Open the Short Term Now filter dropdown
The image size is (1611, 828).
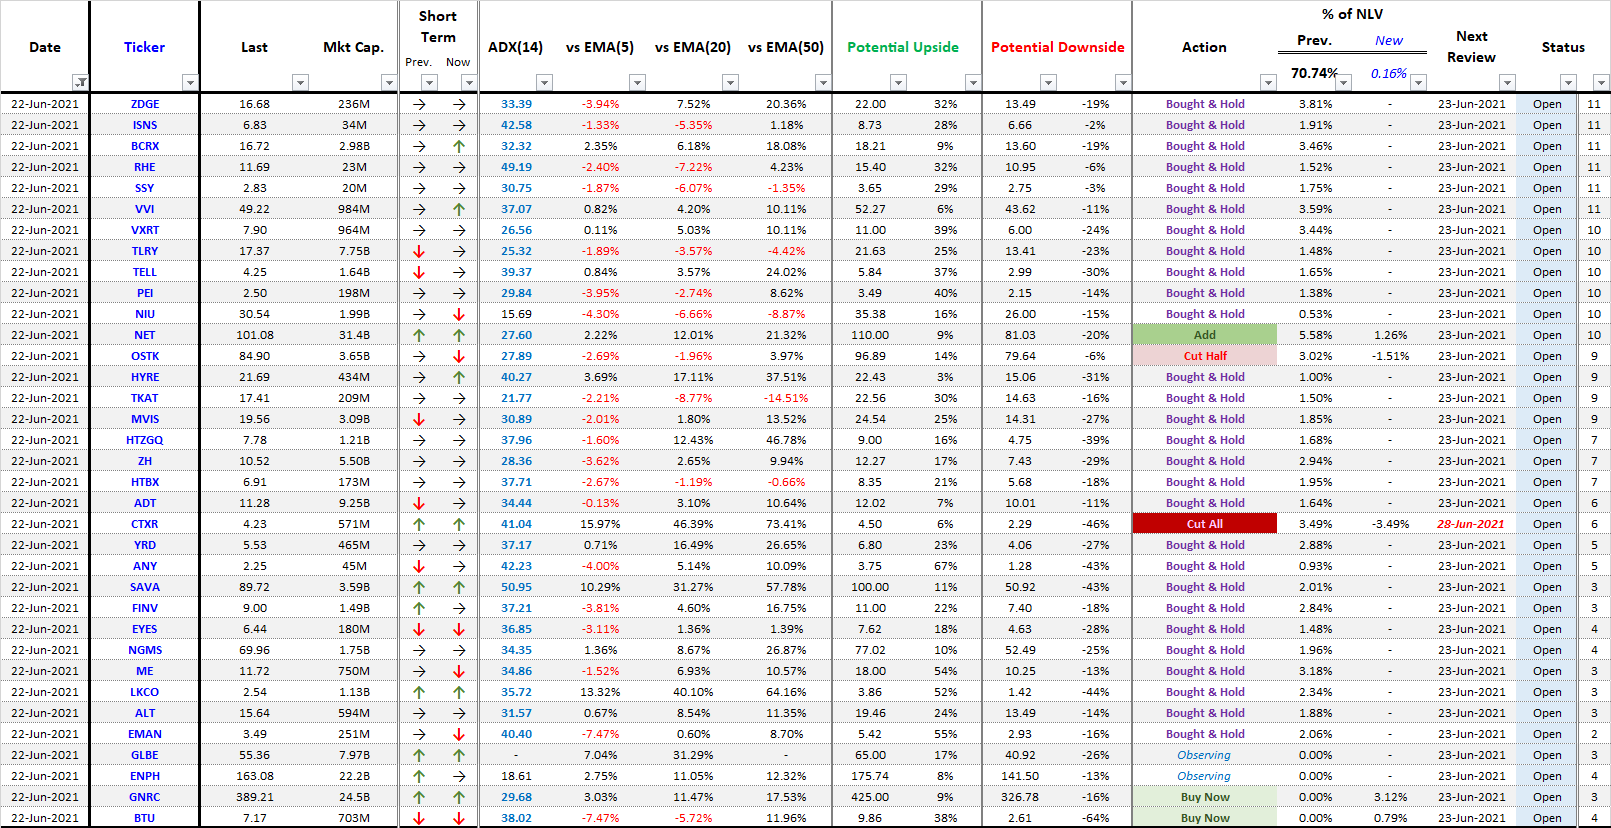click(469, 82)
